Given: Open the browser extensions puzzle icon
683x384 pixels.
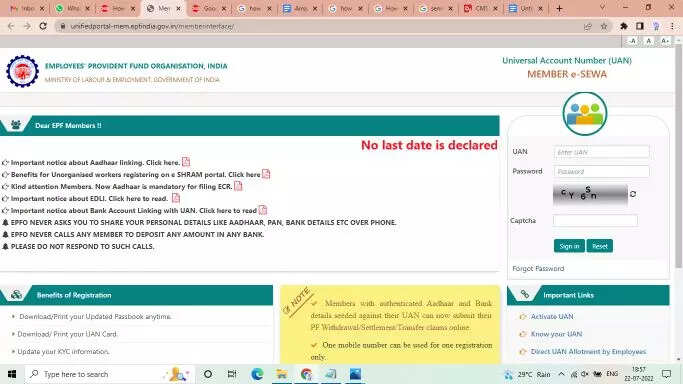Looking at the screenshot, I should point(624,27).
